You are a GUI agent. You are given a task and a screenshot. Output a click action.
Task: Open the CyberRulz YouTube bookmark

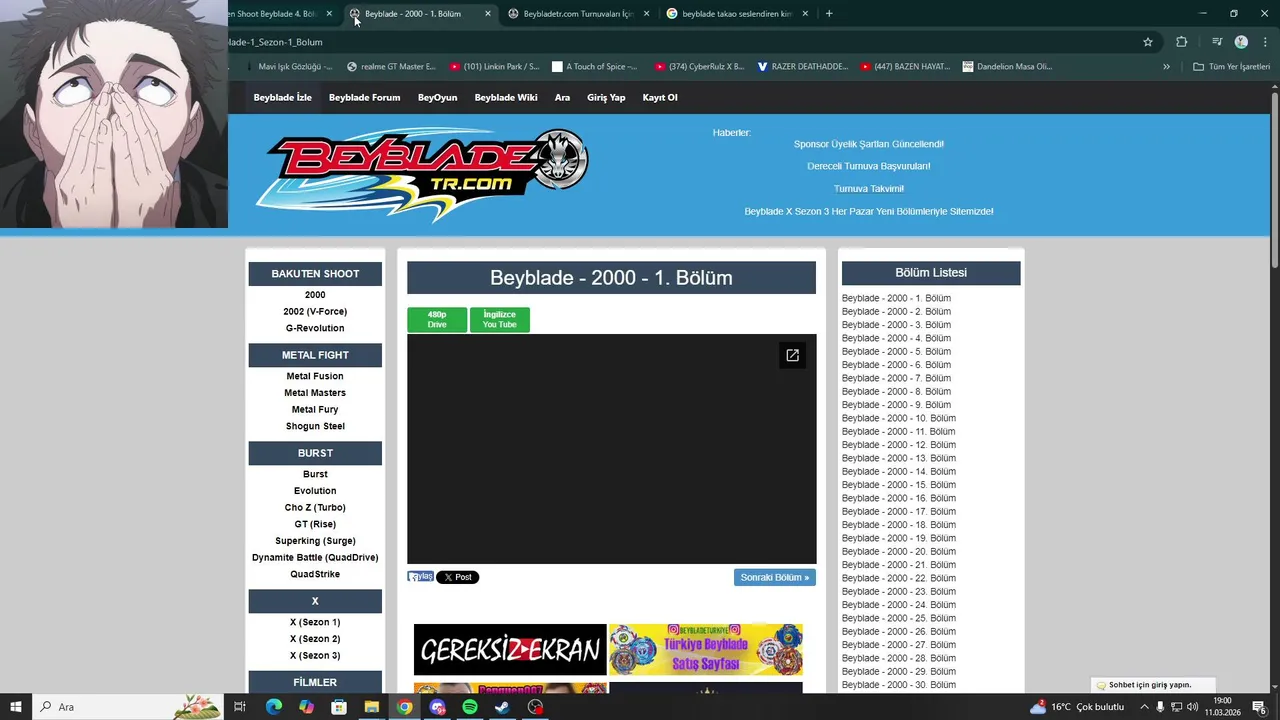click(700, 67)
